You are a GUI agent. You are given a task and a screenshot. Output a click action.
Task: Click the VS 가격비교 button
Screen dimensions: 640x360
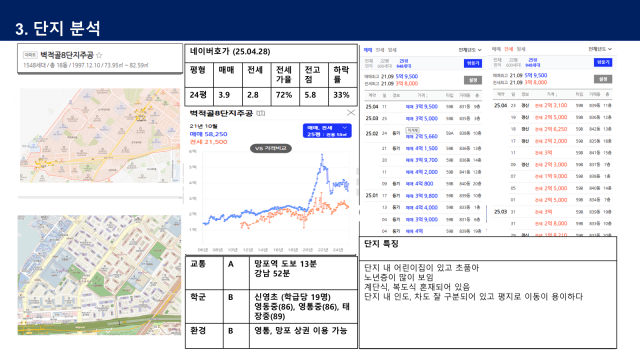[x=271, y=148]
